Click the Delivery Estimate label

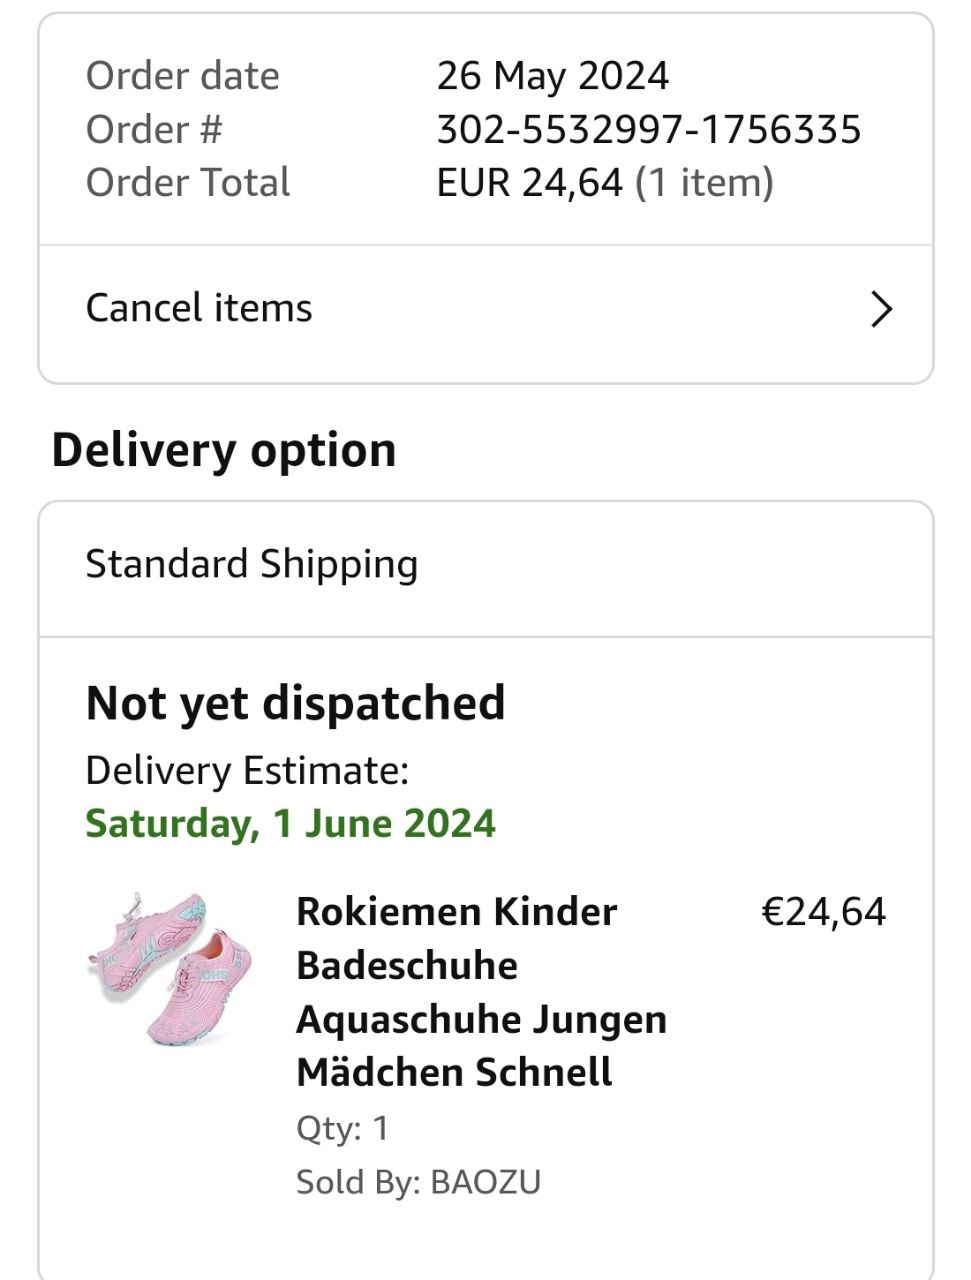coord(247,771)
